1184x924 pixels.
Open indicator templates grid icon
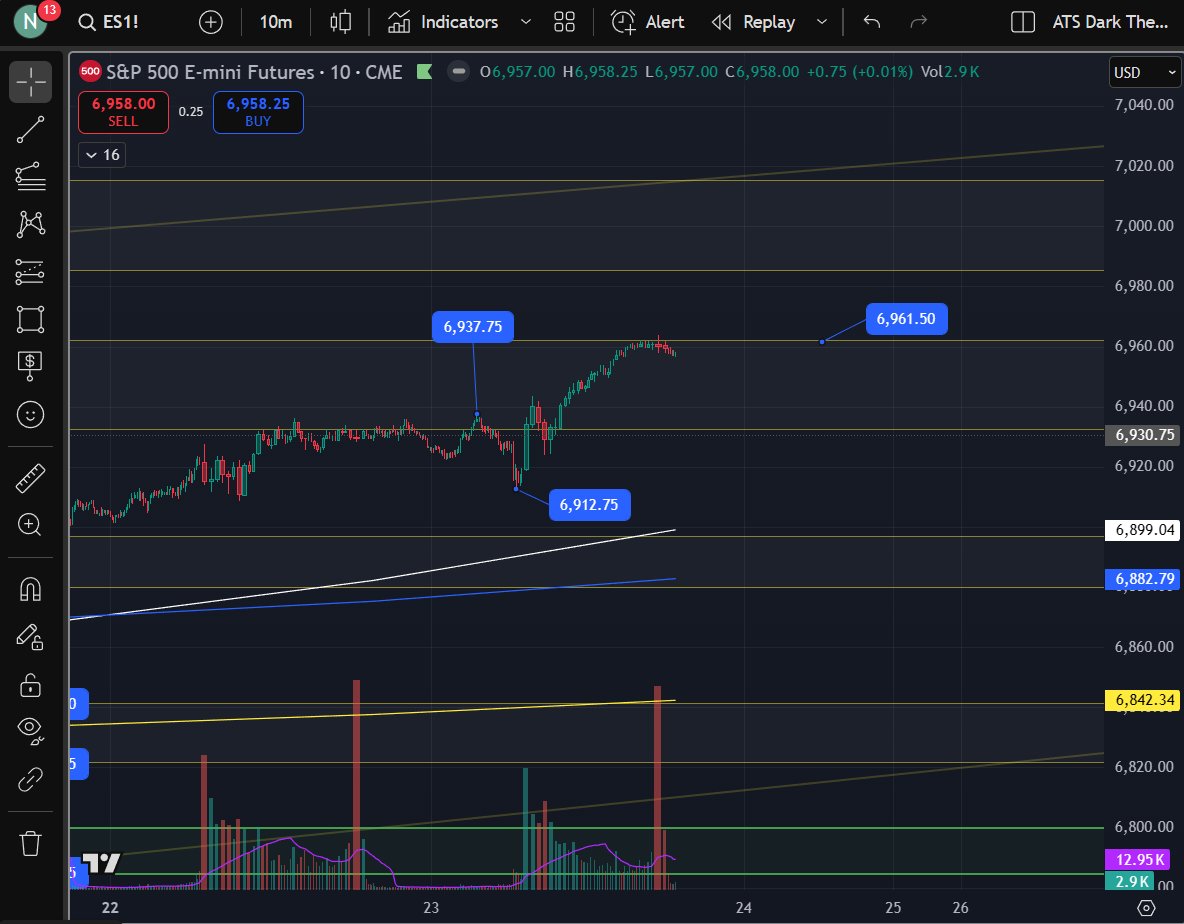[564, 22]
